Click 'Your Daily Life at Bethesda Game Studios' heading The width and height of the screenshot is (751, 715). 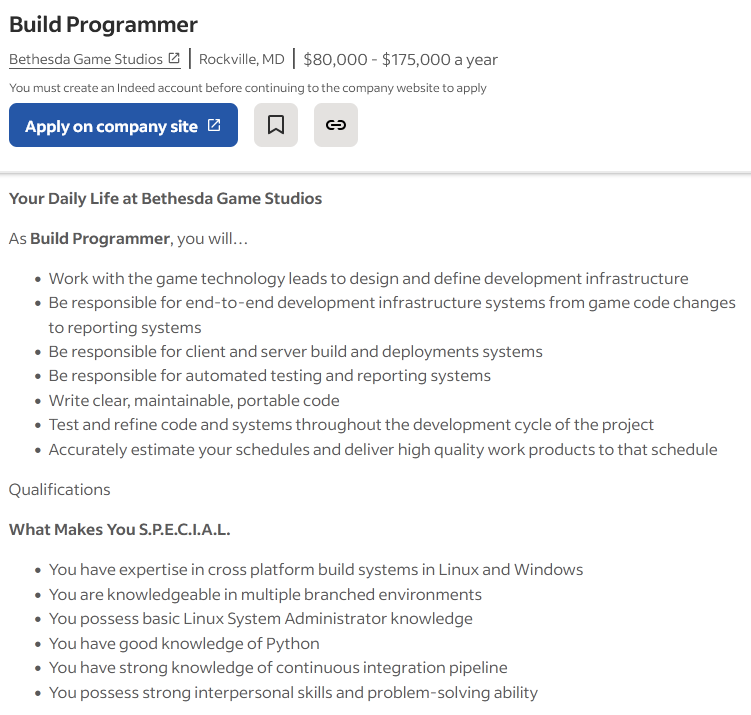[x=165, y=198]
